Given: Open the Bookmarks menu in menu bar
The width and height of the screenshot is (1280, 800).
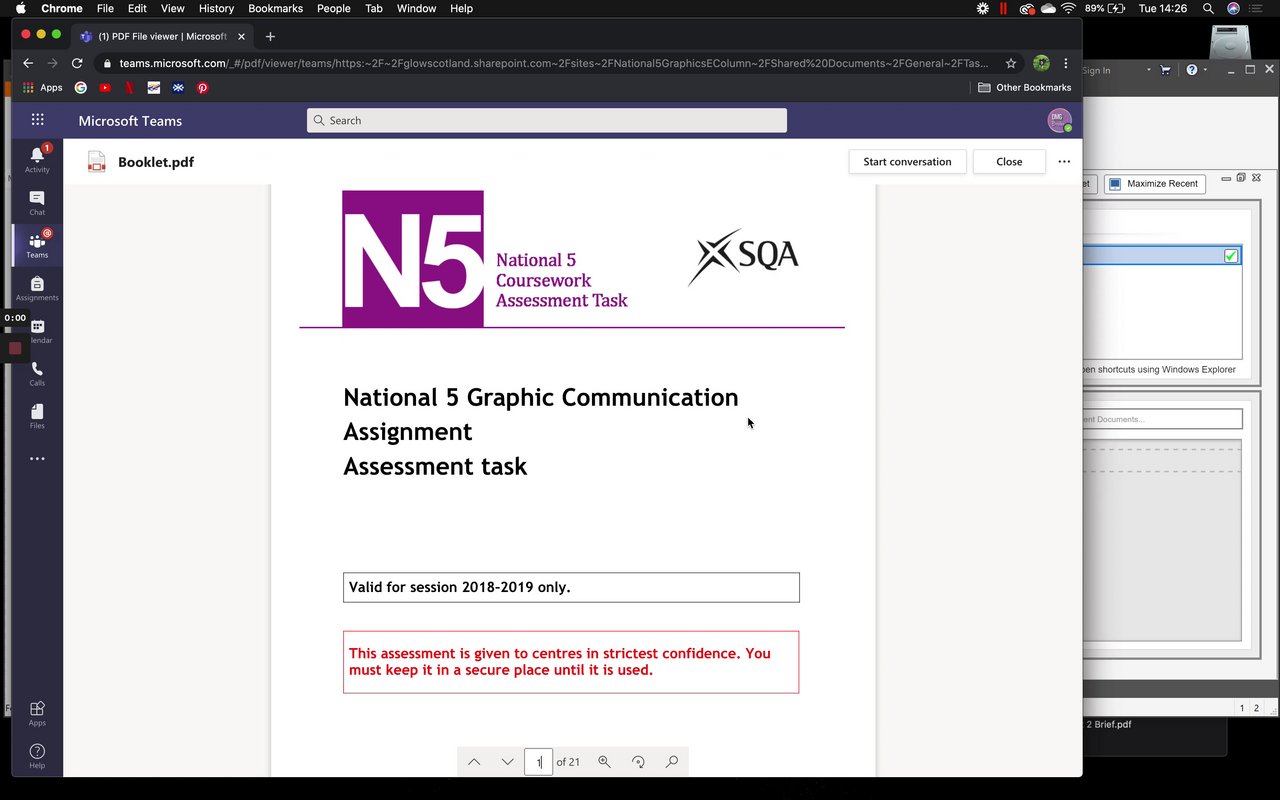Looking at the screenshot, I should pyautogui.click(x=275, y=8).
